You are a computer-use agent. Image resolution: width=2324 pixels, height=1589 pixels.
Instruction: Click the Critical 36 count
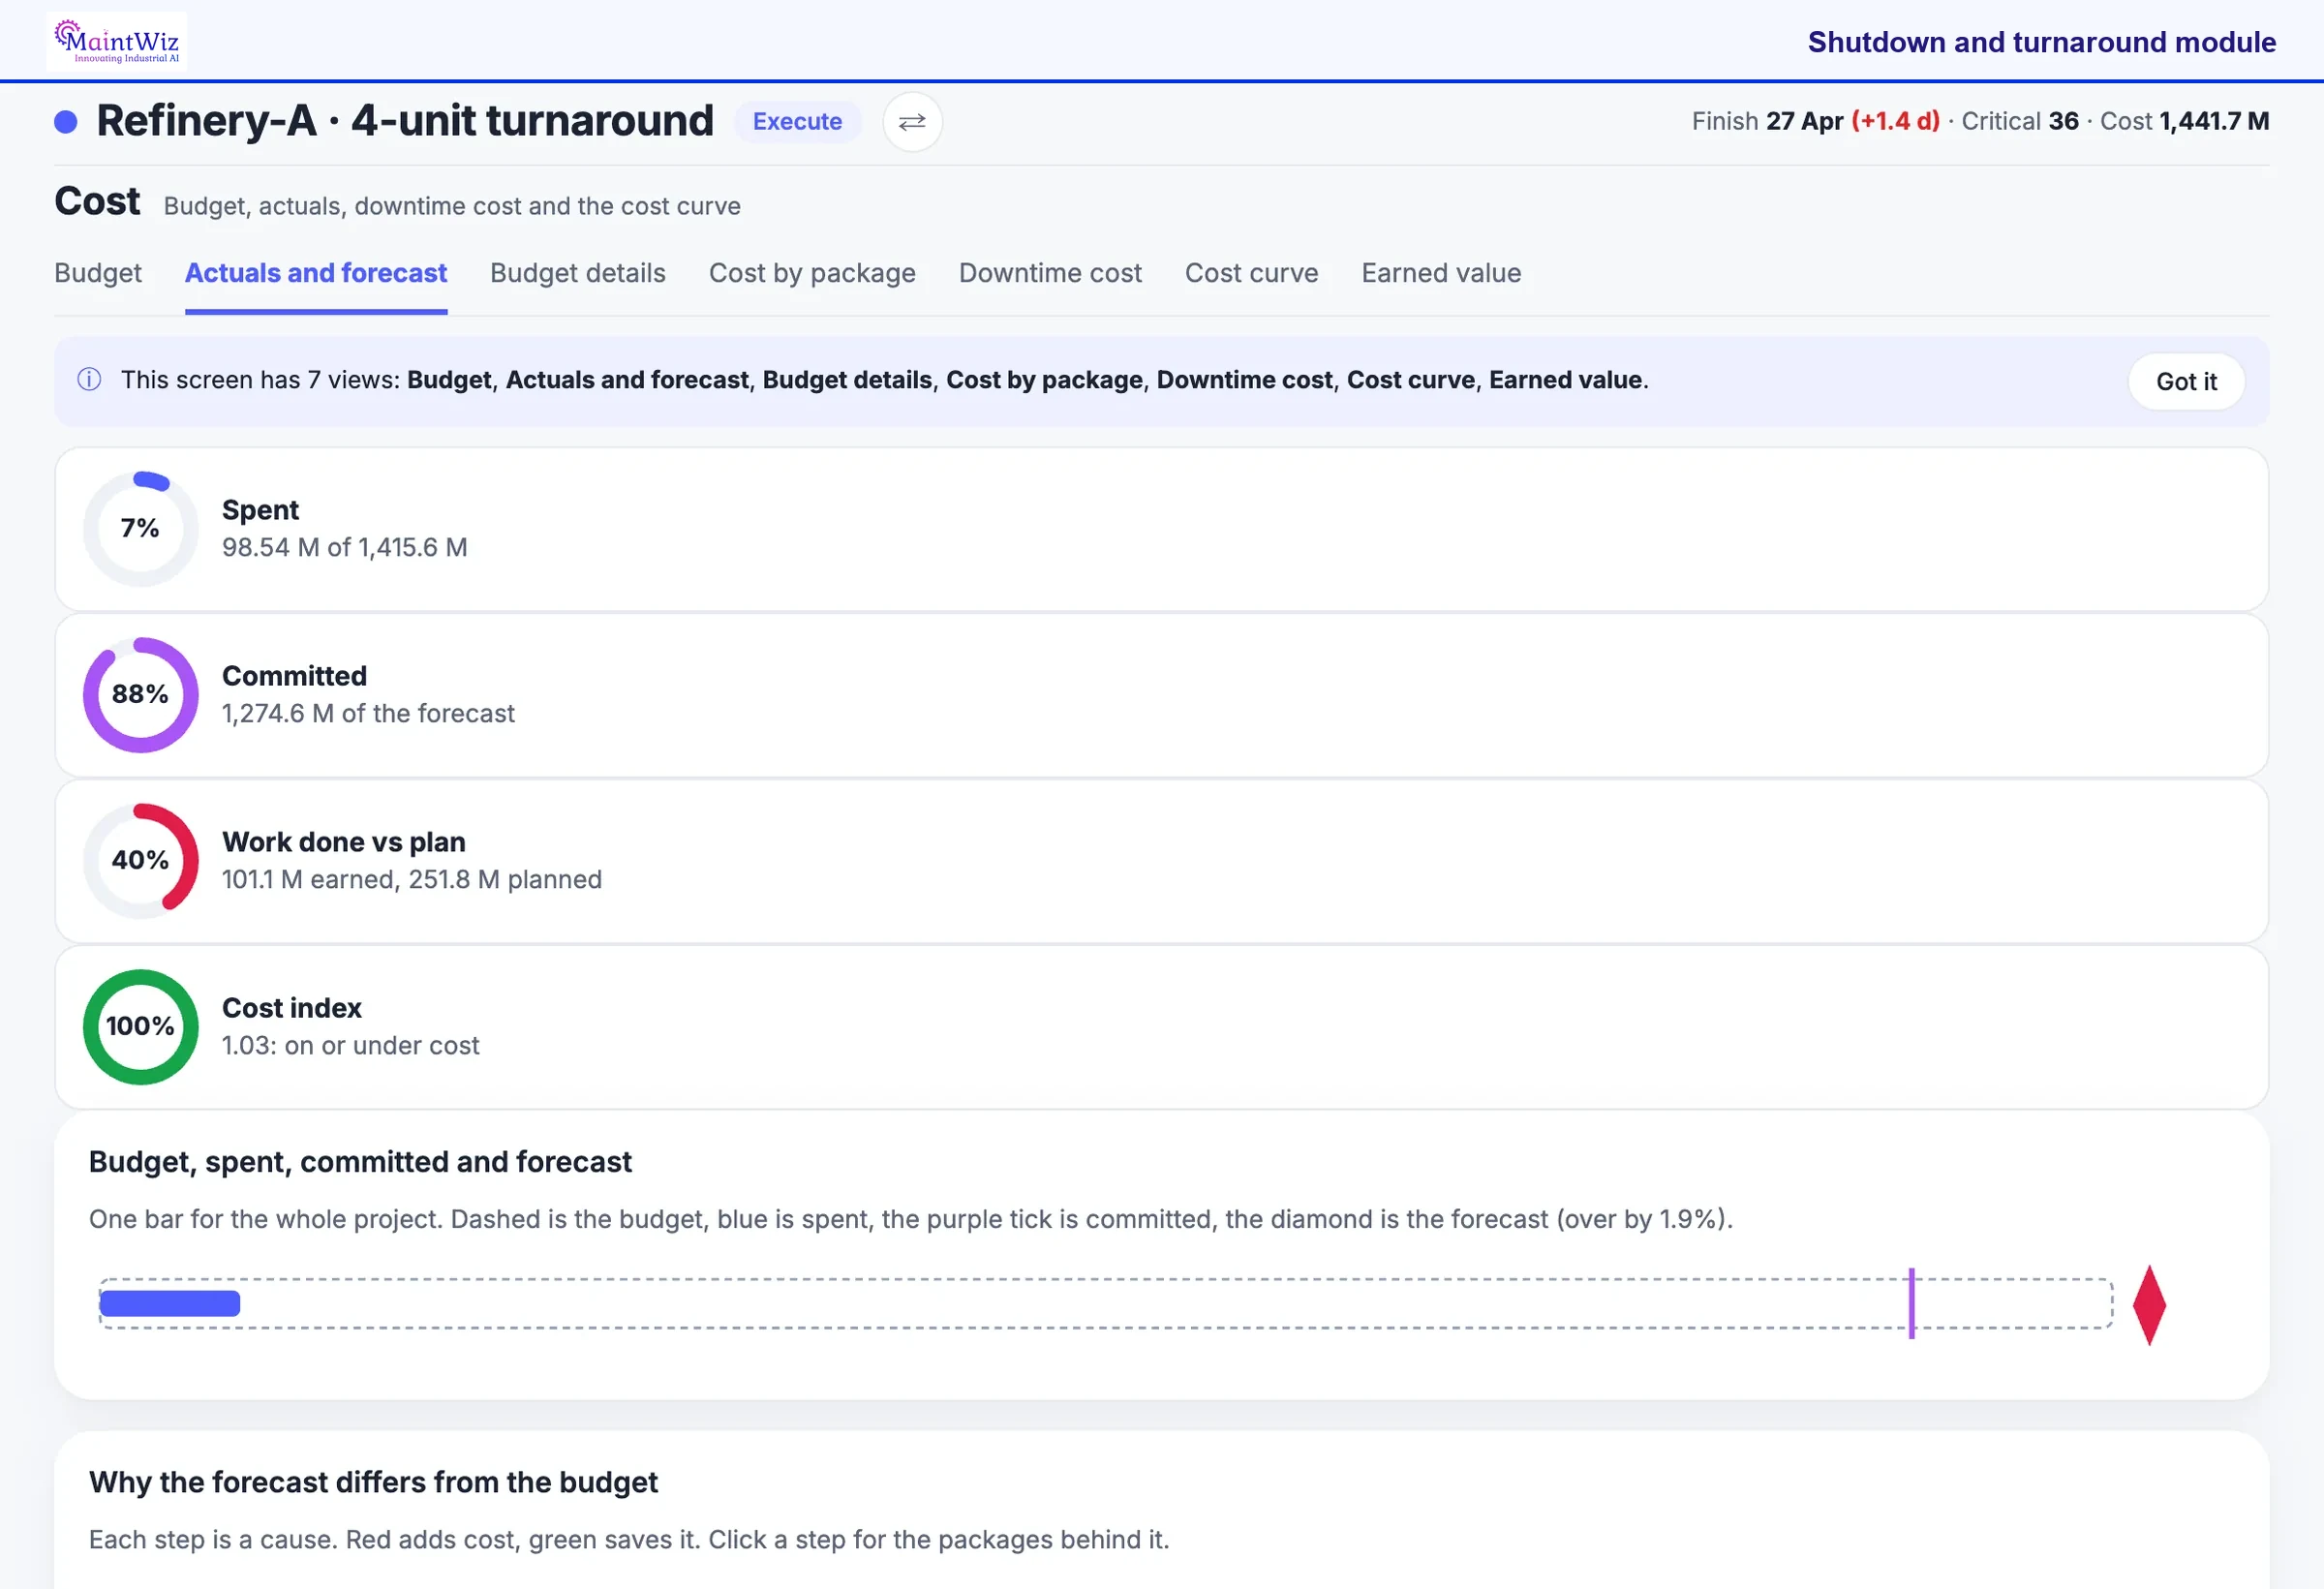point(2019,121)
